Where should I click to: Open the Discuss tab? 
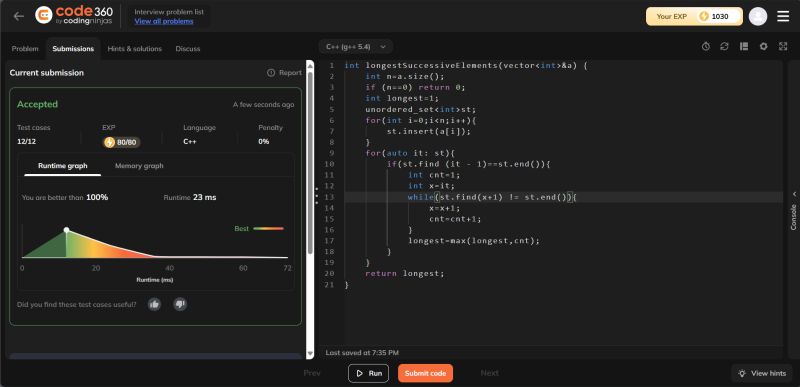pyautogui.click(x=188, y=49)
